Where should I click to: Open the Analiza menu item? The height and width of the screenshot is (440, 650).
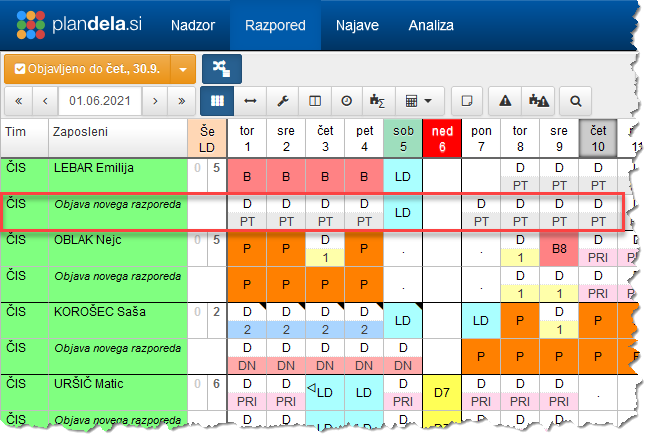tap(431, 25)
